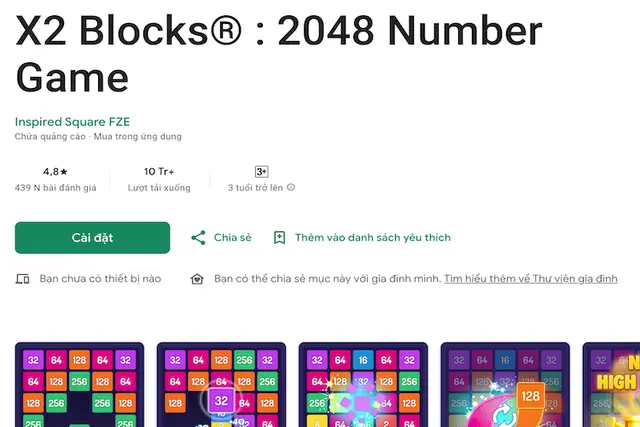640x427 pixels.
Task: Click the devices icon near Bạn chưa có thiết bị nào
Action: tap(22, 279)
